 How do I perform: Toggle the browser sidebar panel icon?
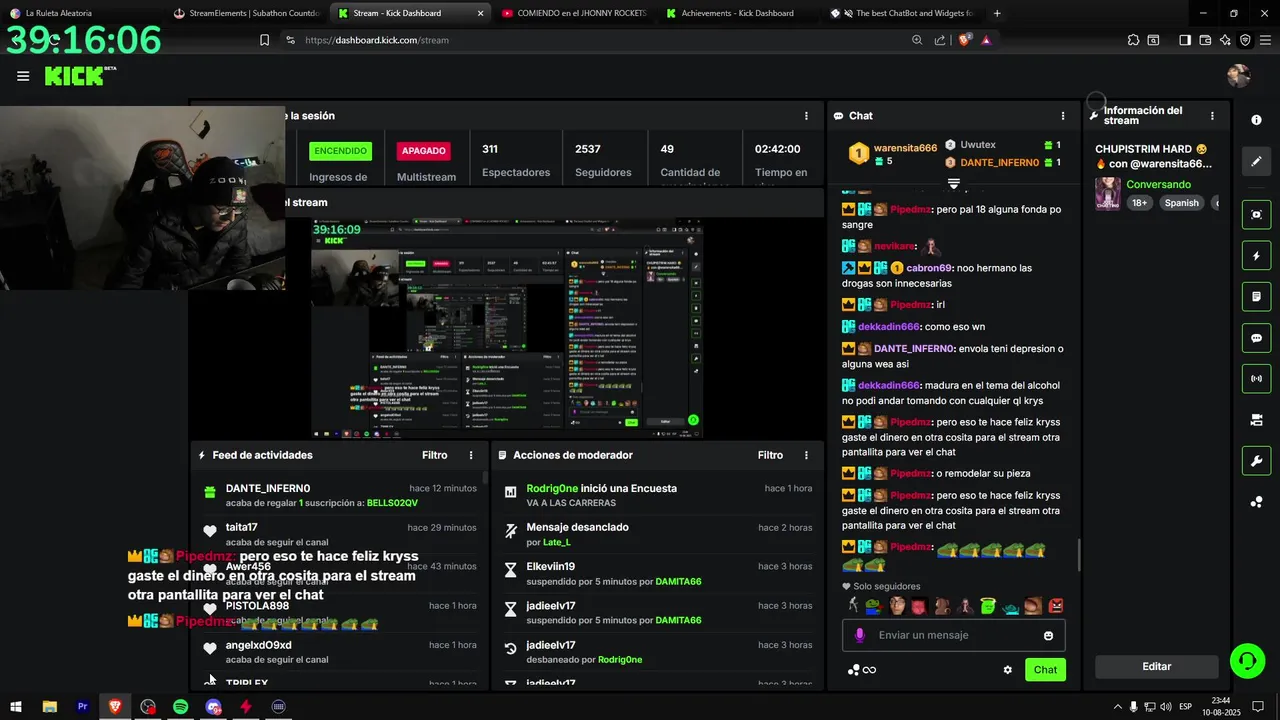pos(1184,40)
